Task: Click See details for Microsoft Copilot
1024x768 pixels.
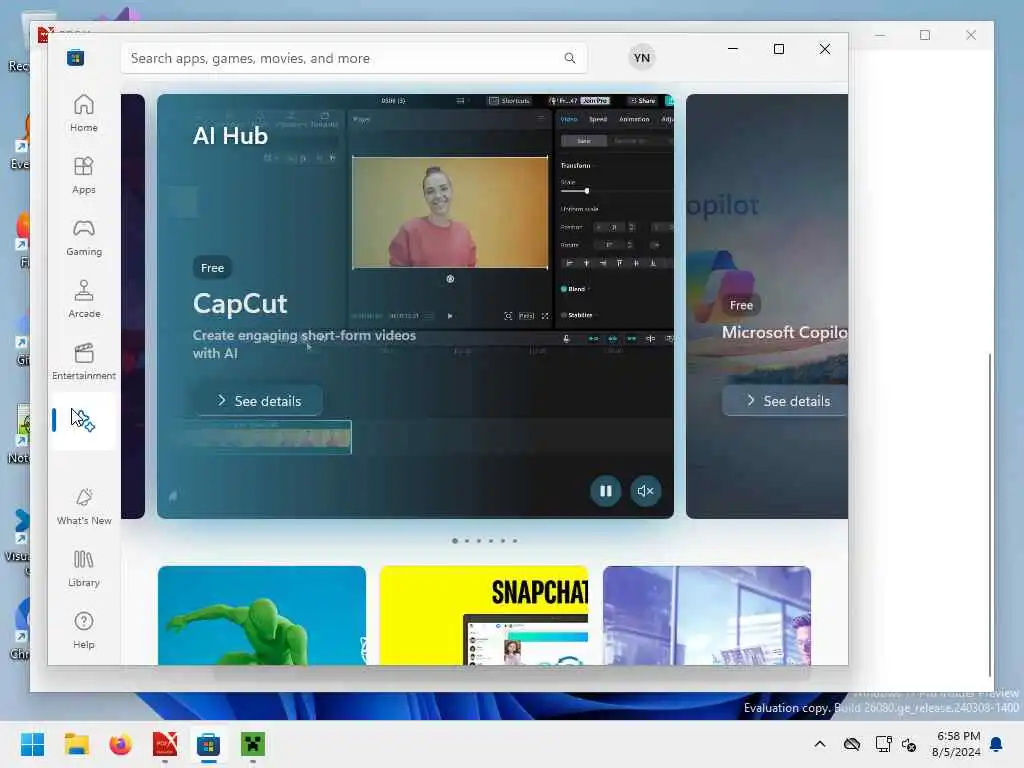Action: pos(786,401)
